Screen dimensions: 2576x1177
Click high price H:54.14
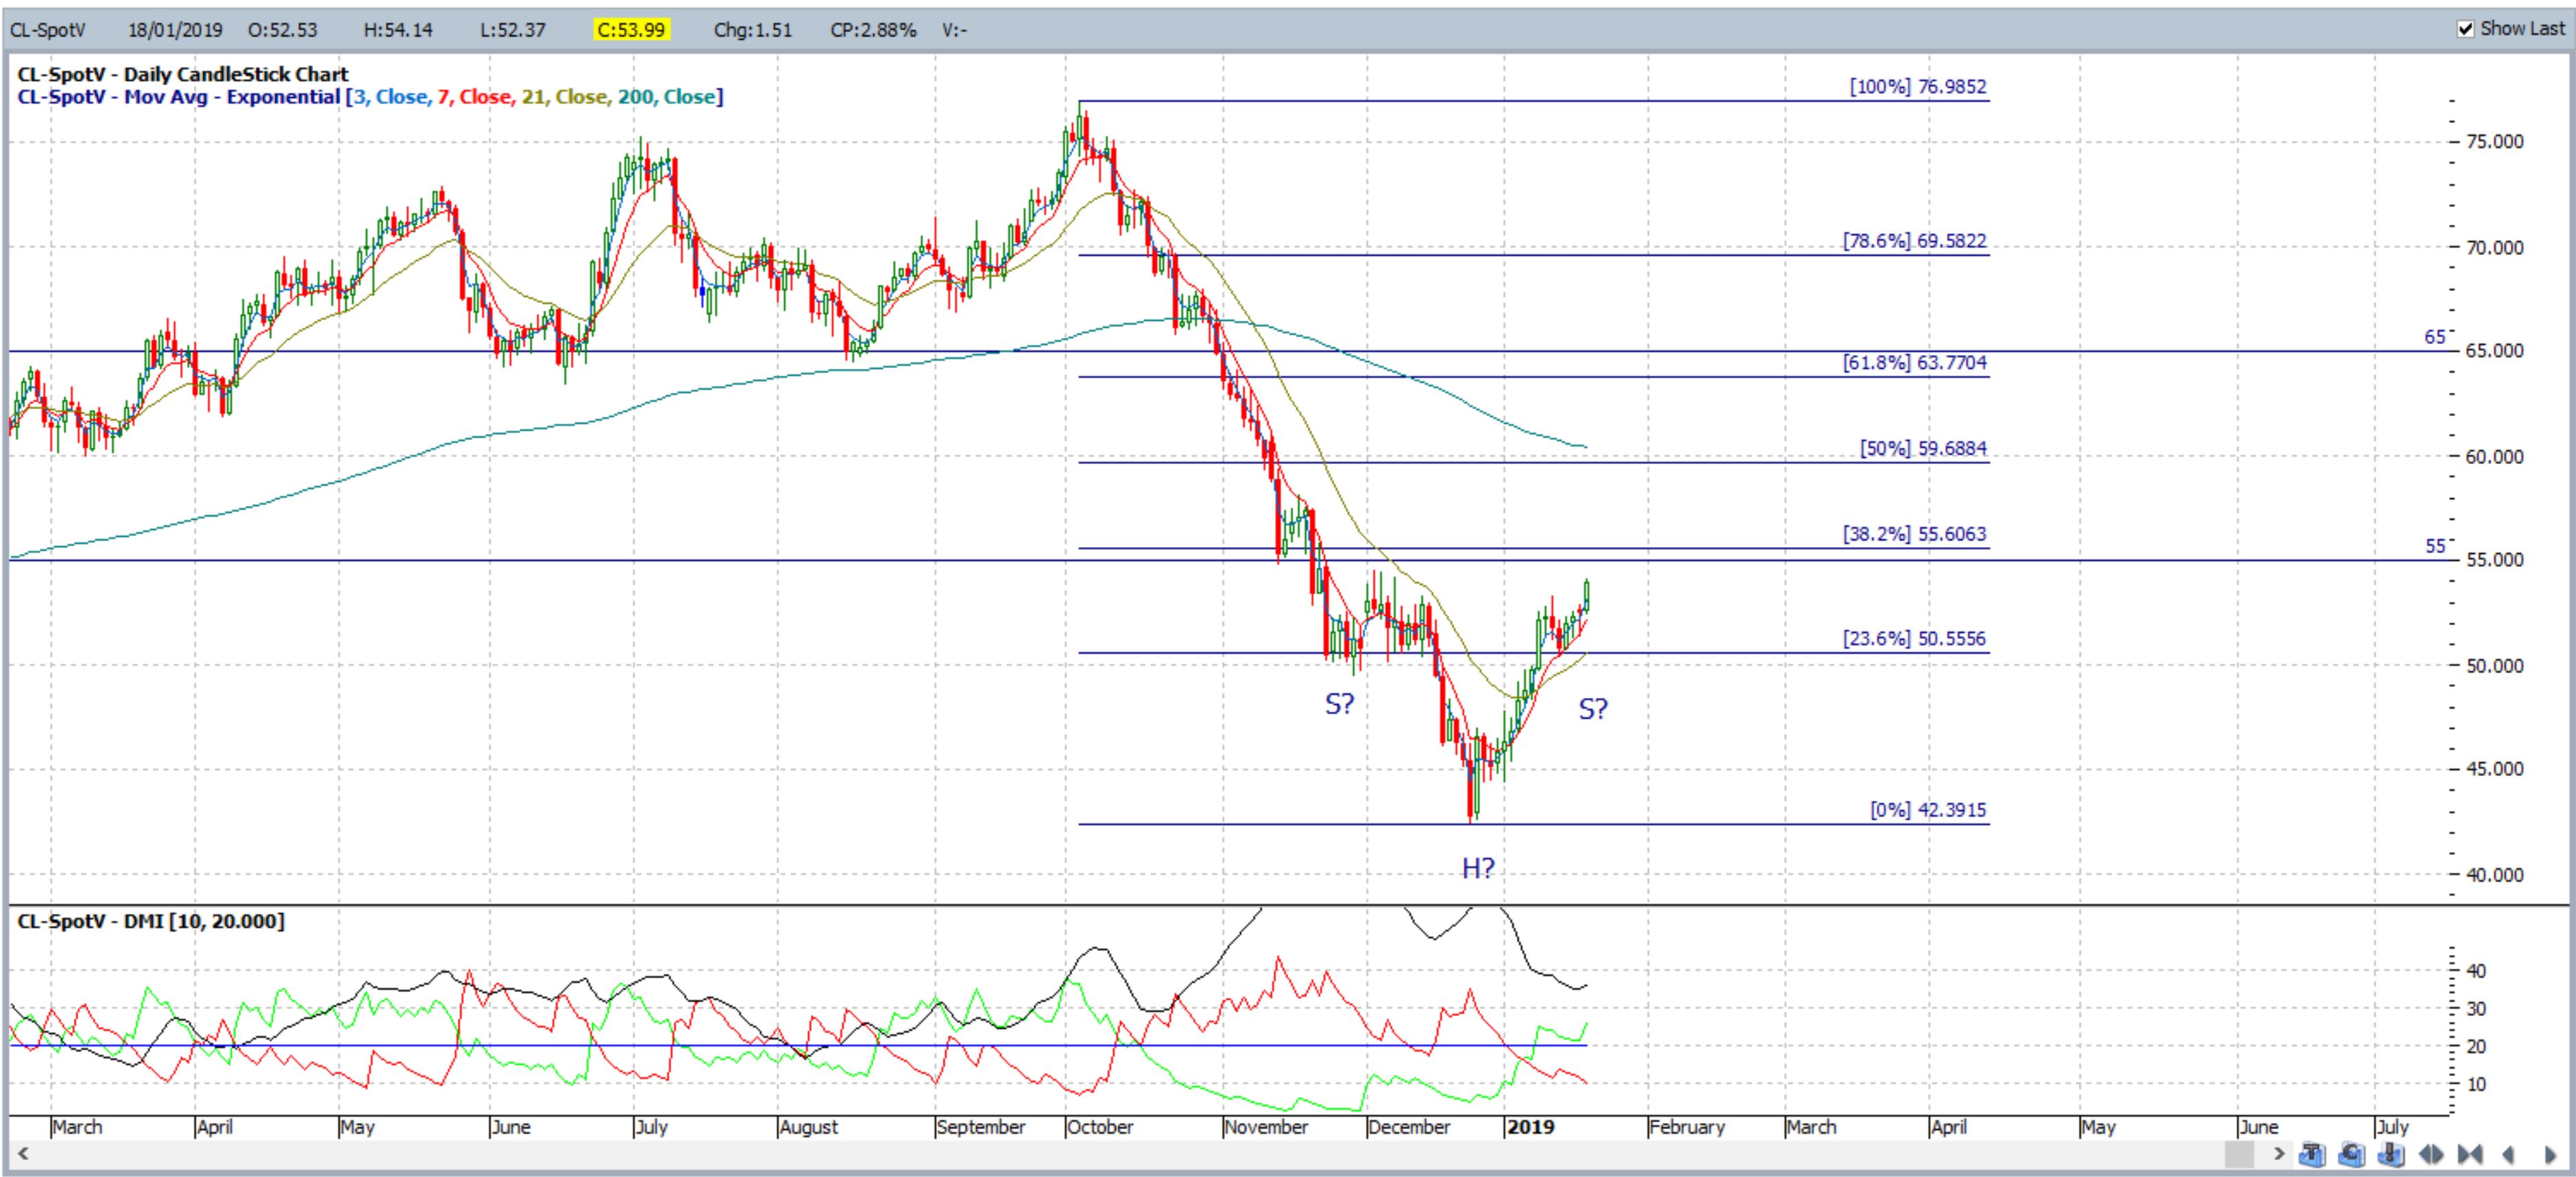398,30
